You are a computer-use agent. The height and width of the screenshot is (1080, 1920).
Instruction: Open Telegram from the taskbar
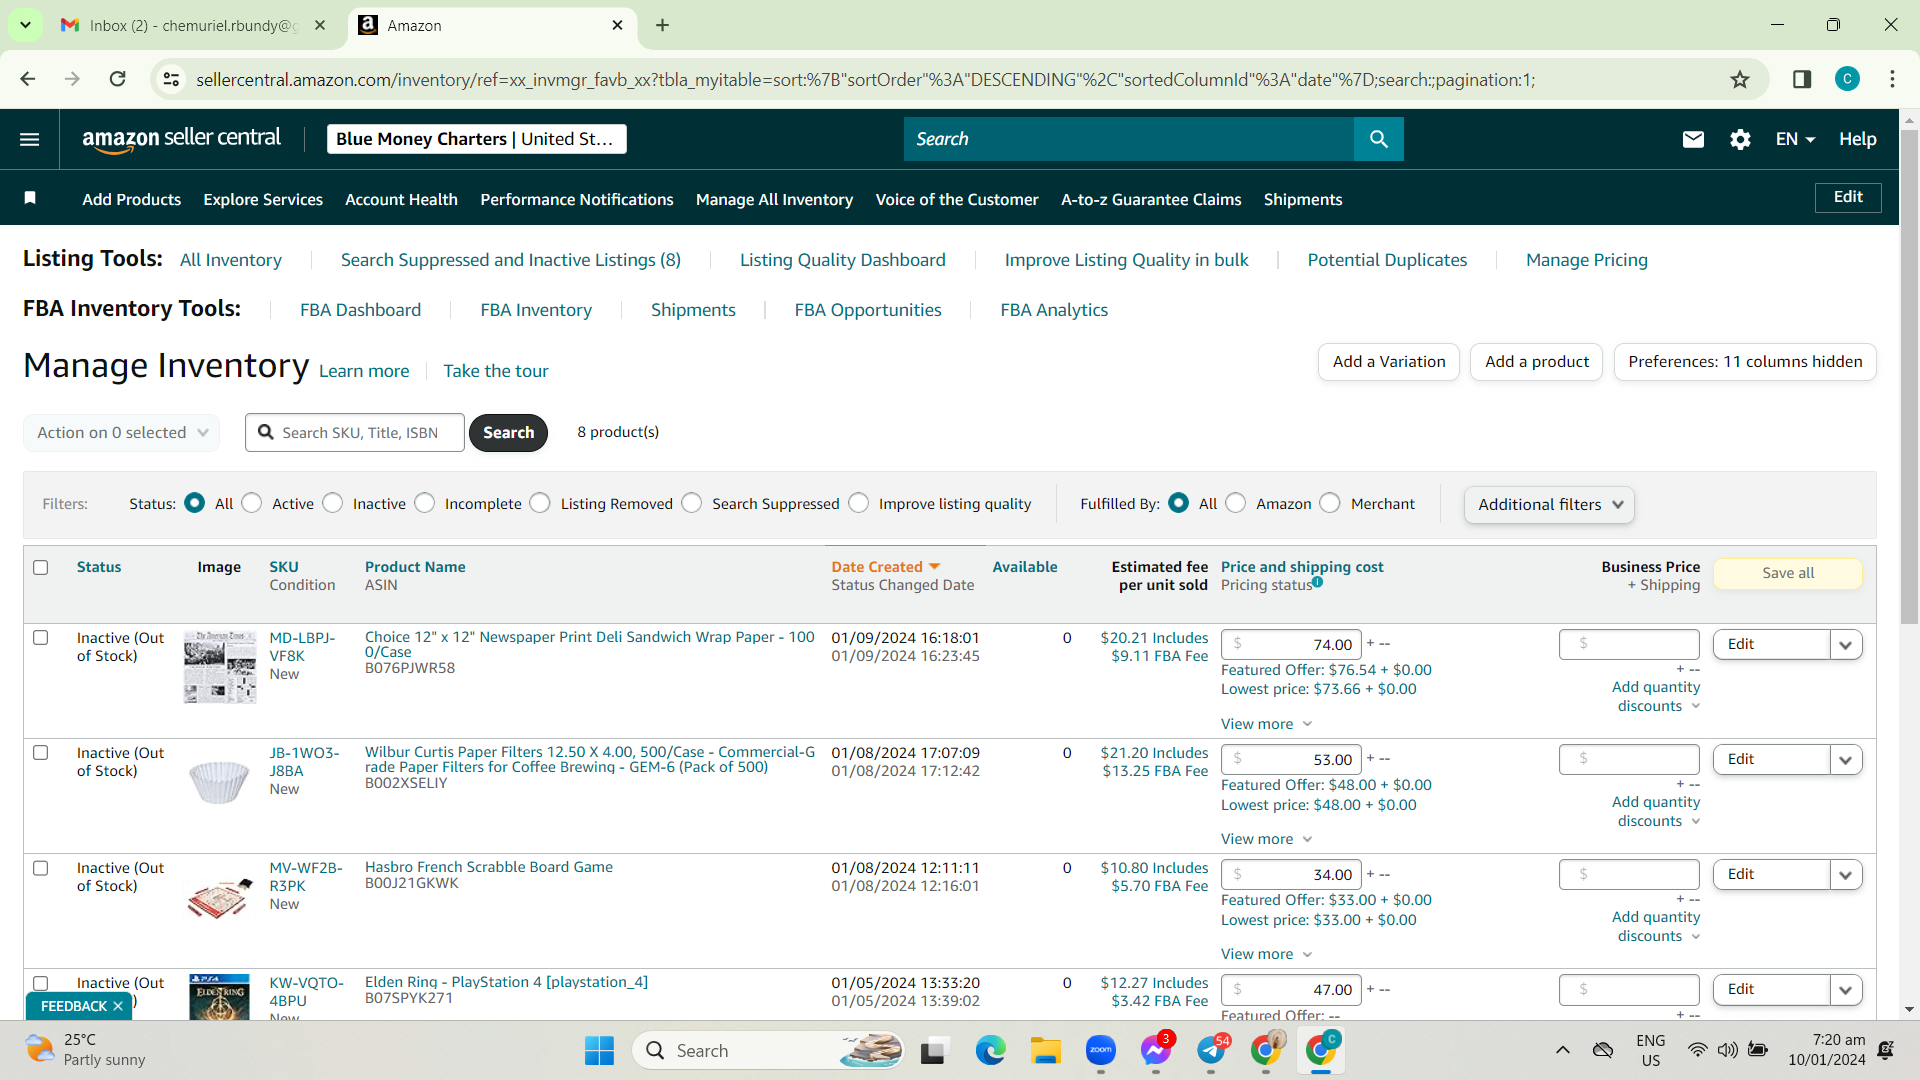(x=1211, y=1050)
